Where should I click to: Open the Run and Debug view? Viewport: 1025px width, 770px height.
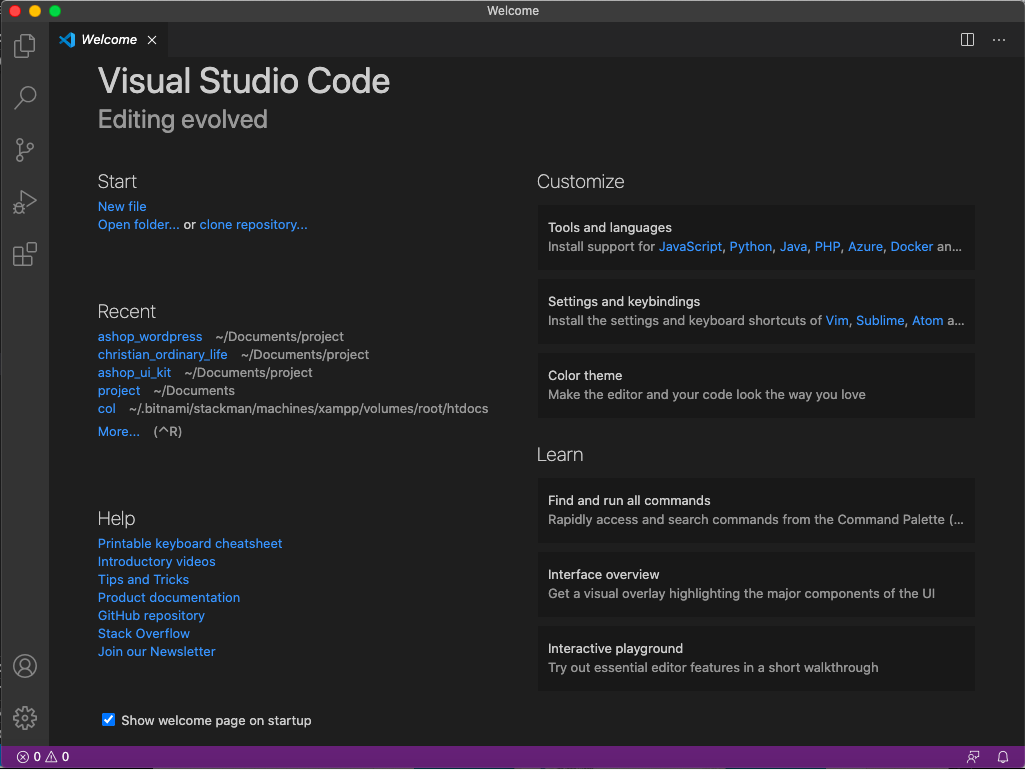(x=25, y=202)
